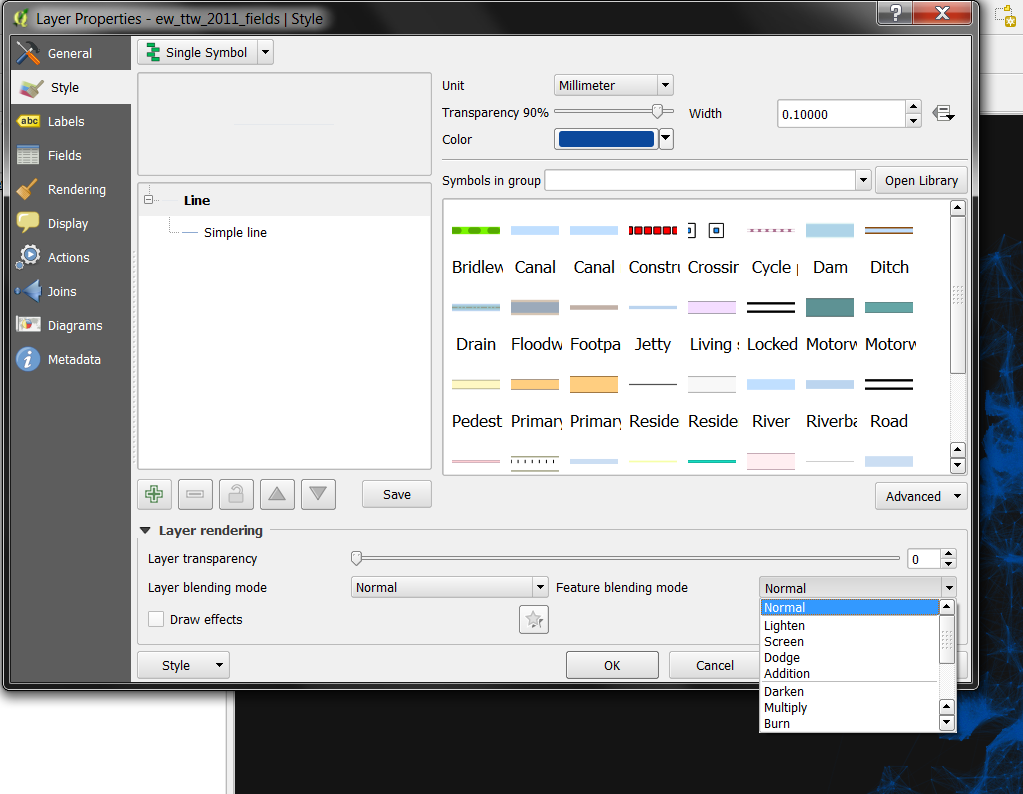Open the Single Symbol renderer dropdown
The image size is (1023, 794).
205,52
